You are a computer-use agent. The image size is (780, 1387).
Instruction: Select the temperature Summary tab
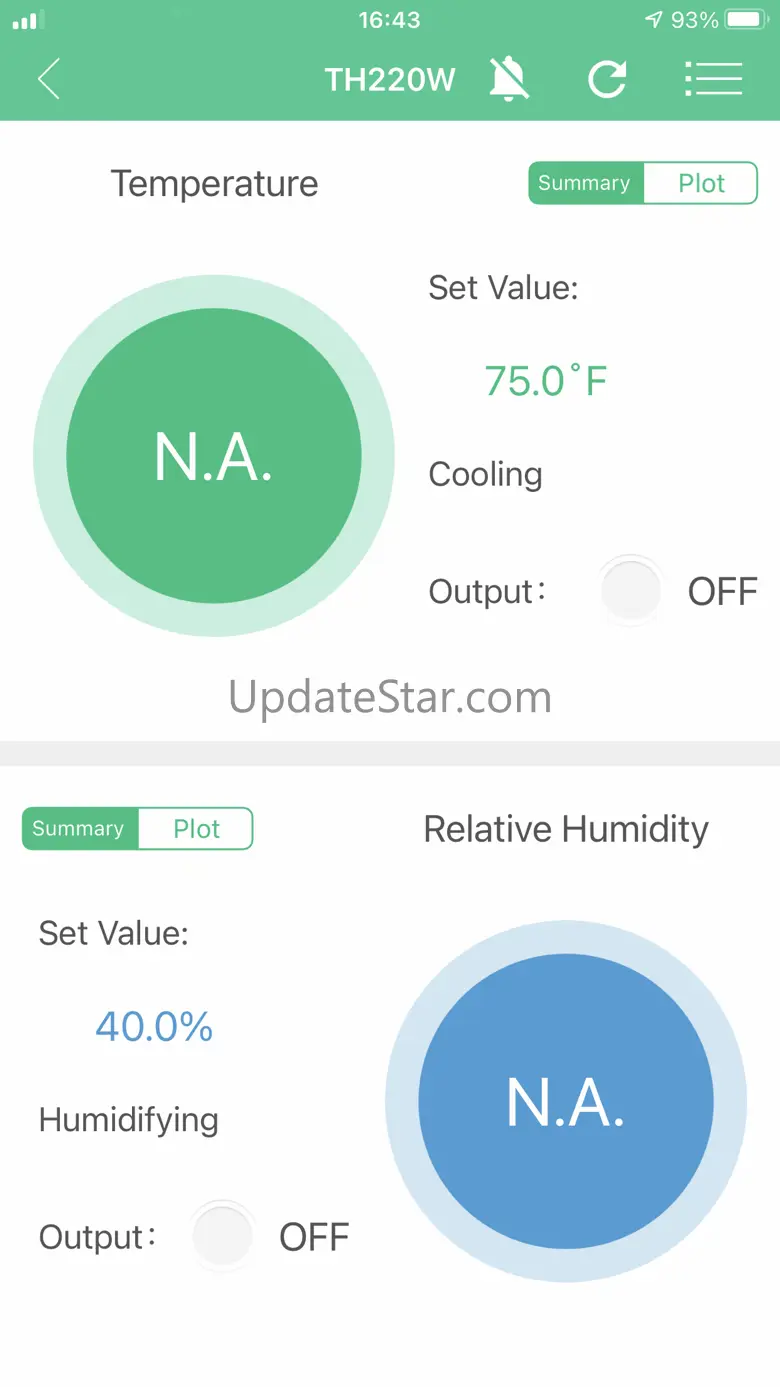click(x=585, y=184)
